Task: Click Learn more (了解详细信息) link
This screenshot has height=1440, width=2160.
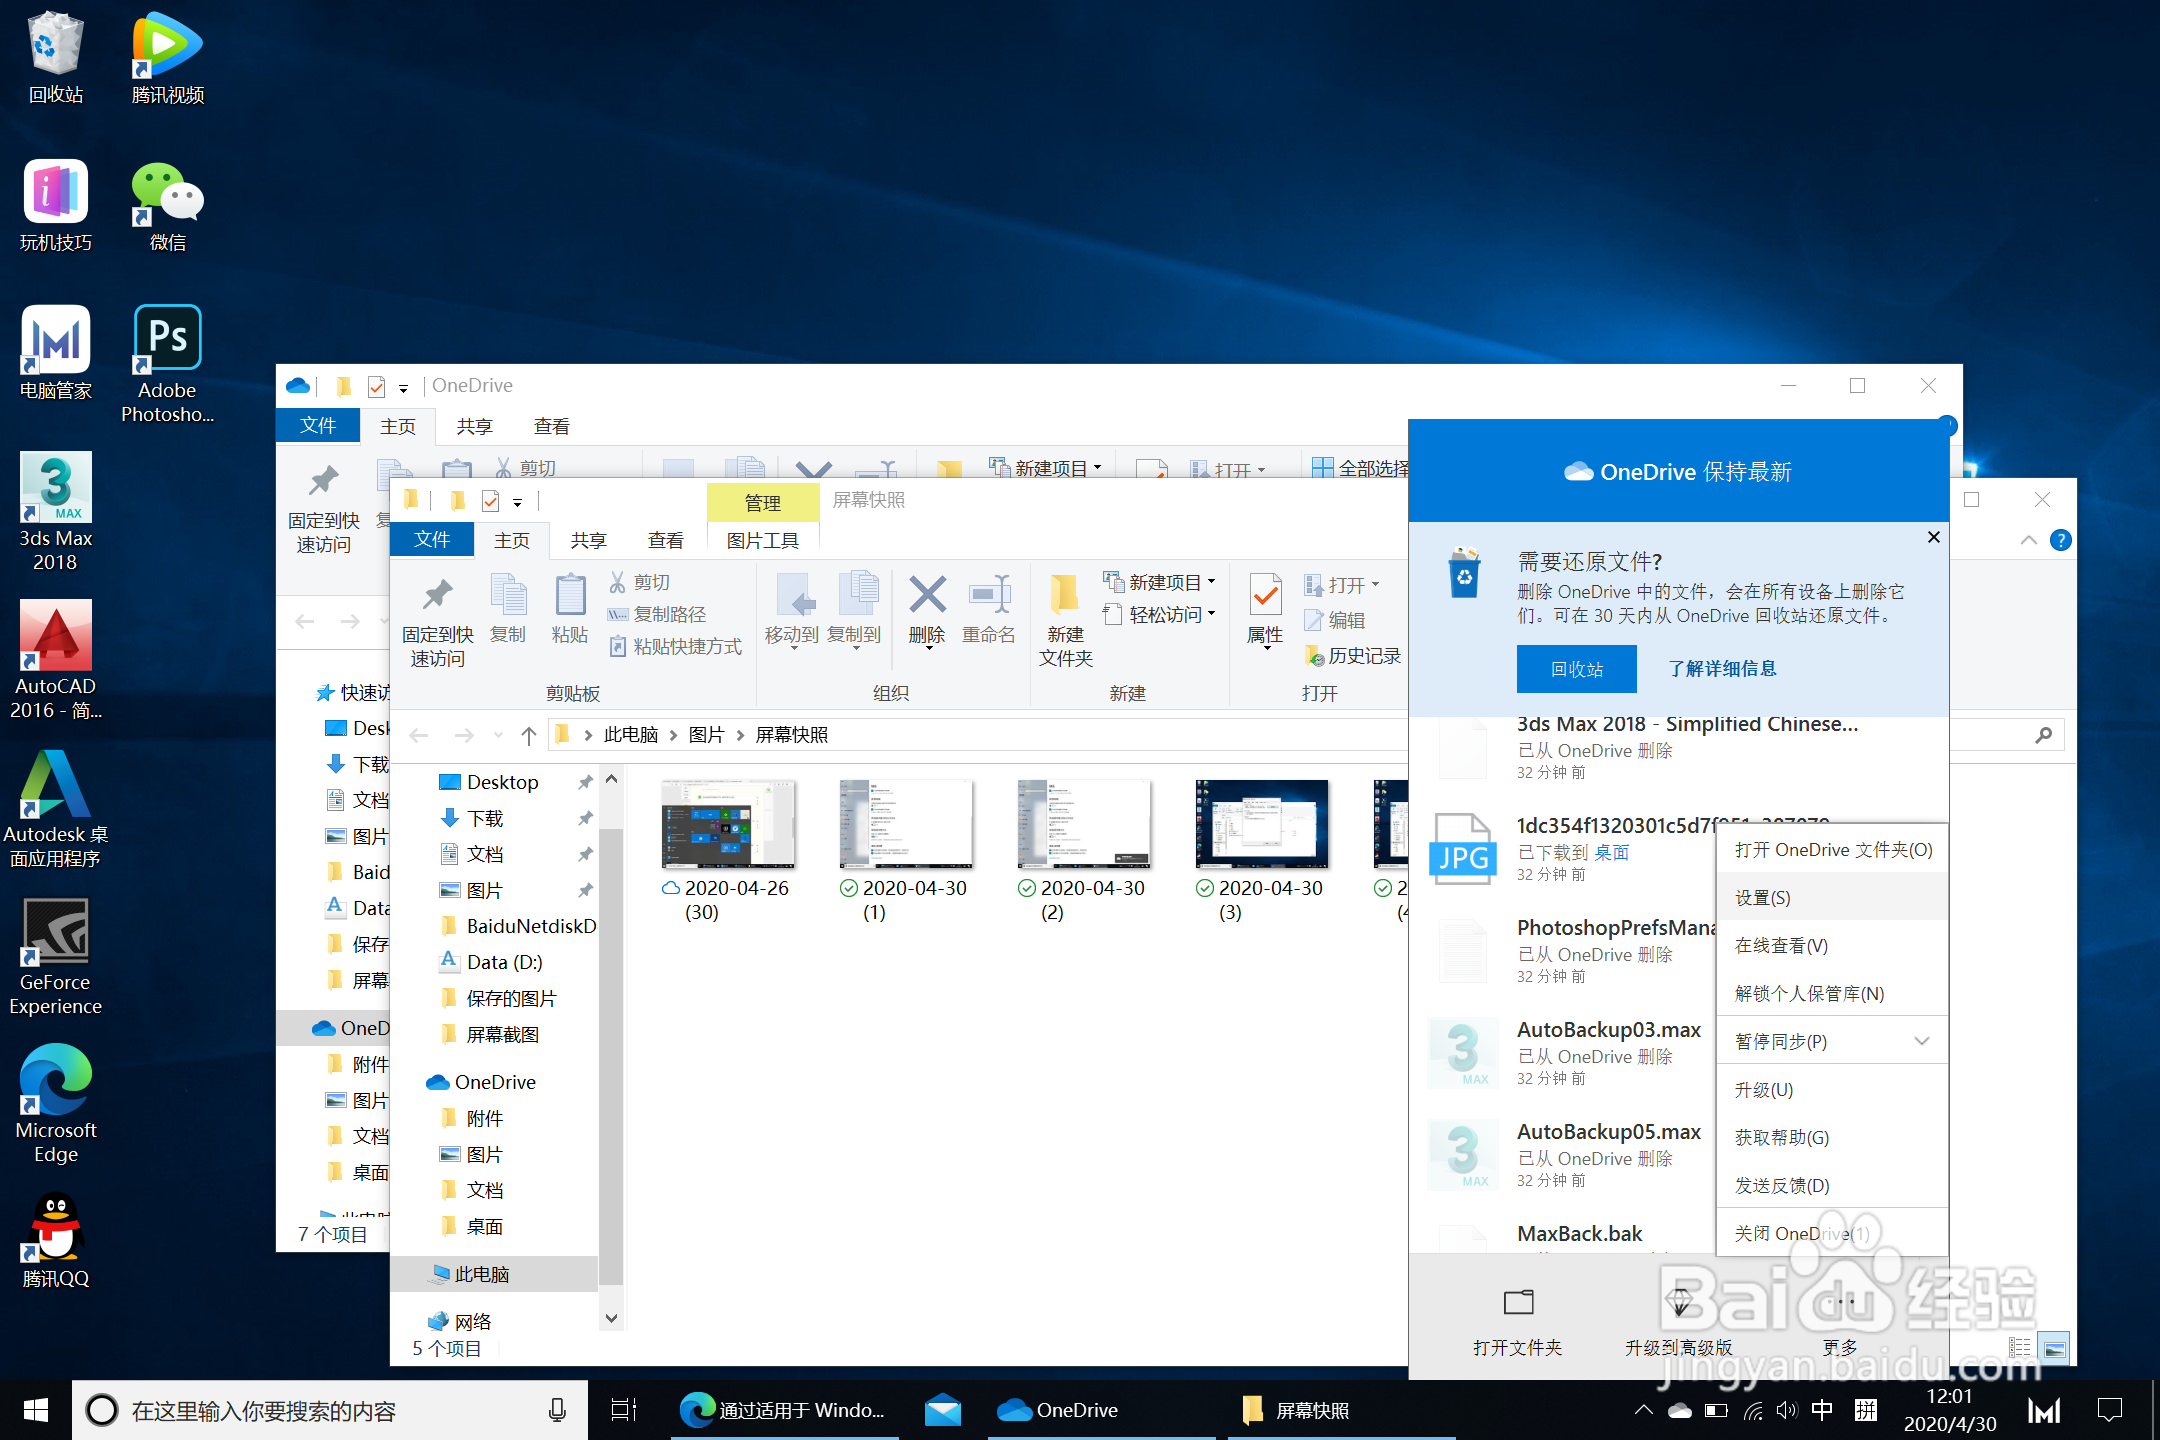Action: pos(1722,669)
